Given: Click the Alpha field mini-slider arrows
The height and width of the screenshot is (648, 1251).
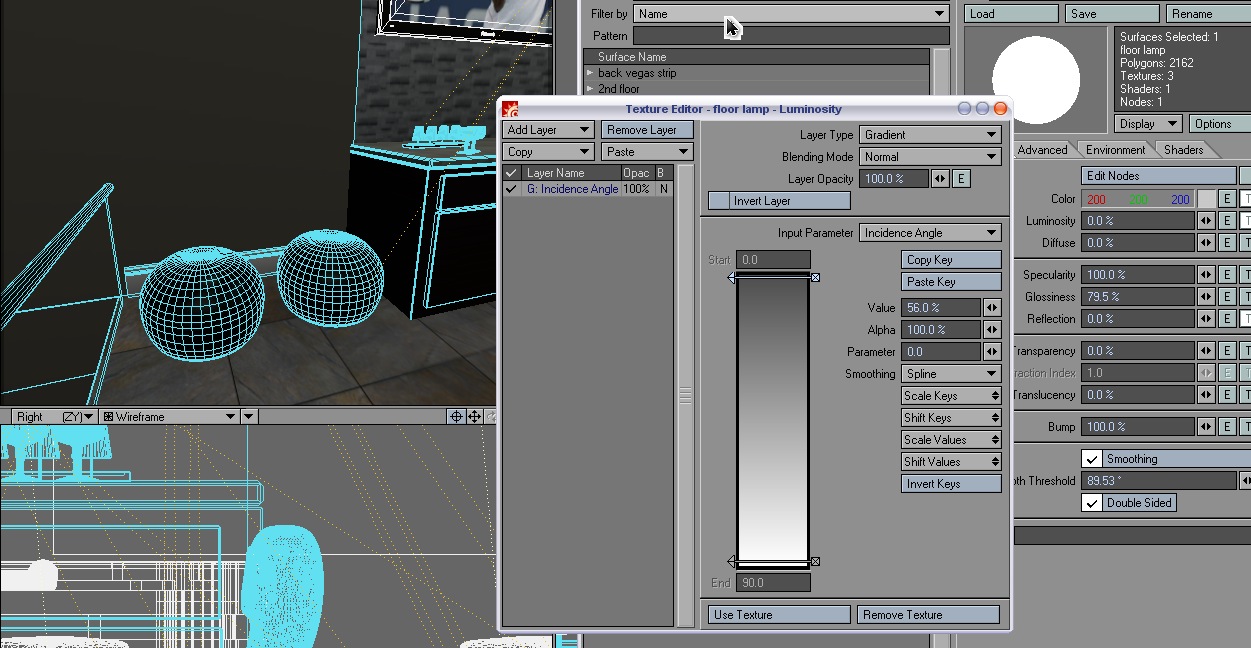Looking at the screenshot, I should 992,330.
